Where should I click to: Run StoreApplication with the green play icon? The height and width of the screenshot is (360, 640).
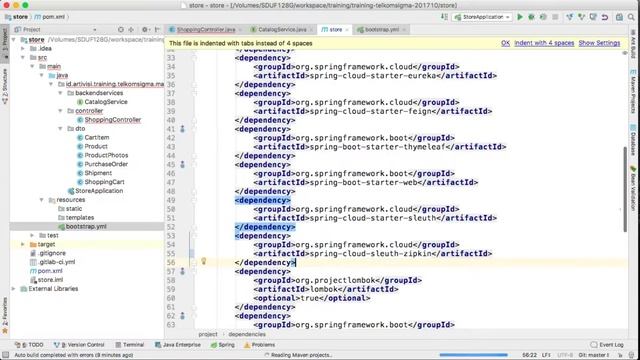520,17
